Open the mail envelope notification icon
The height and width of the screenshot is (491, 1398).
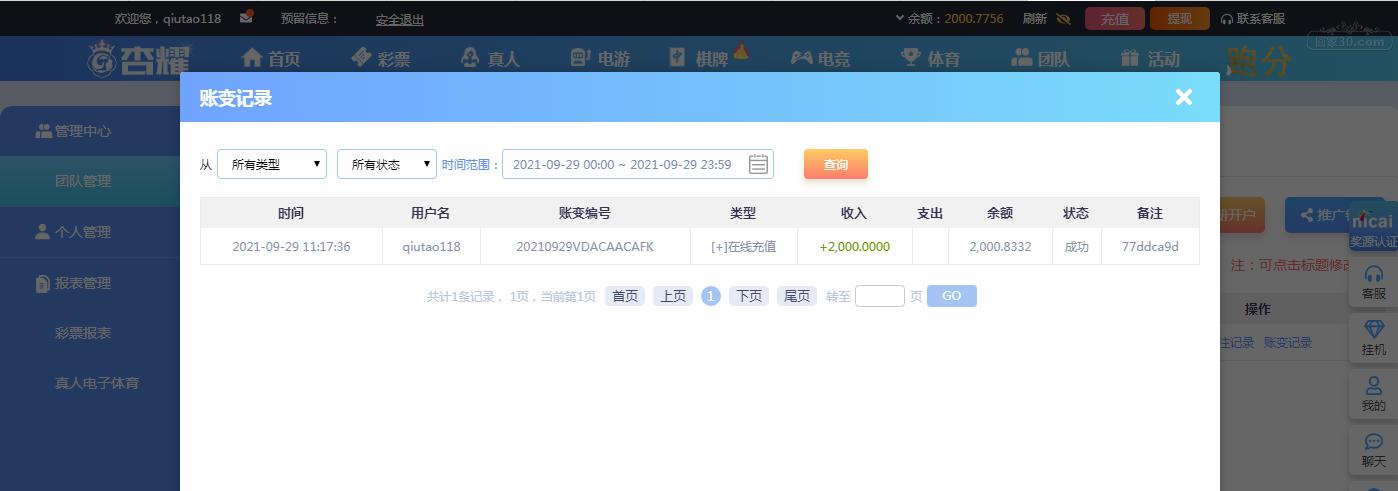246,18
